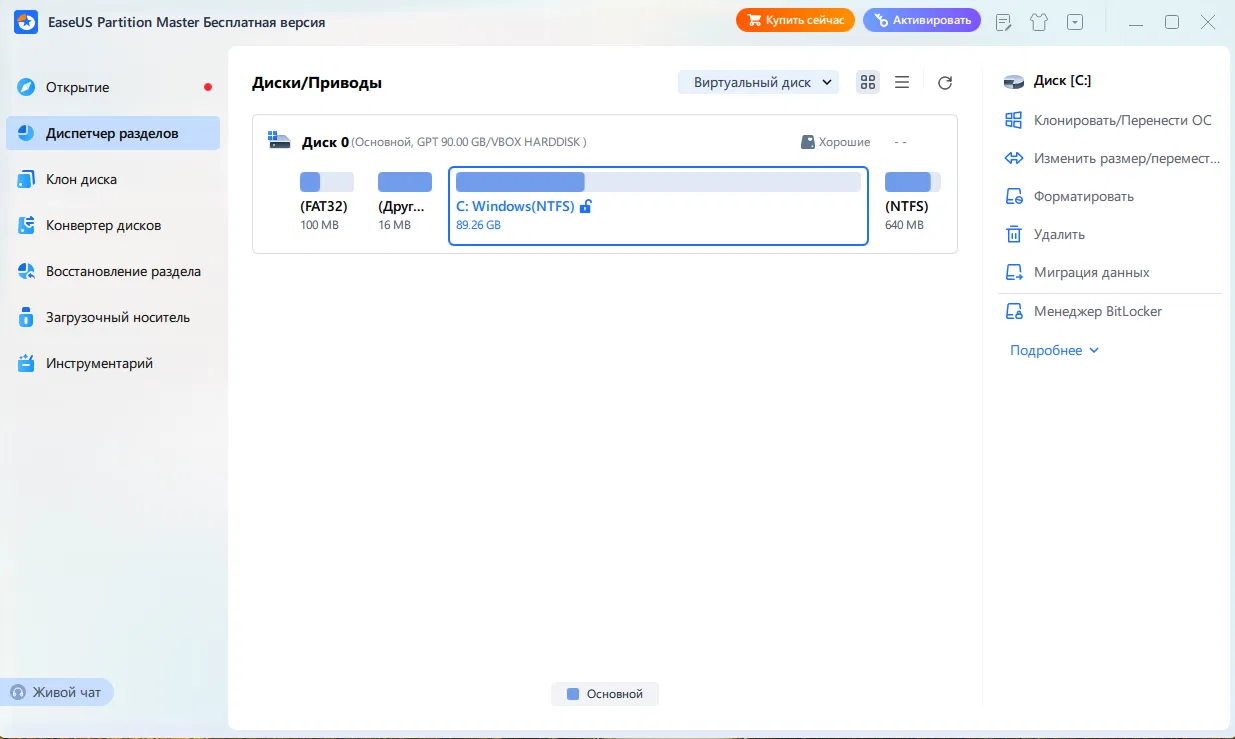Open the task list notes icon

tap(1005, 21)
